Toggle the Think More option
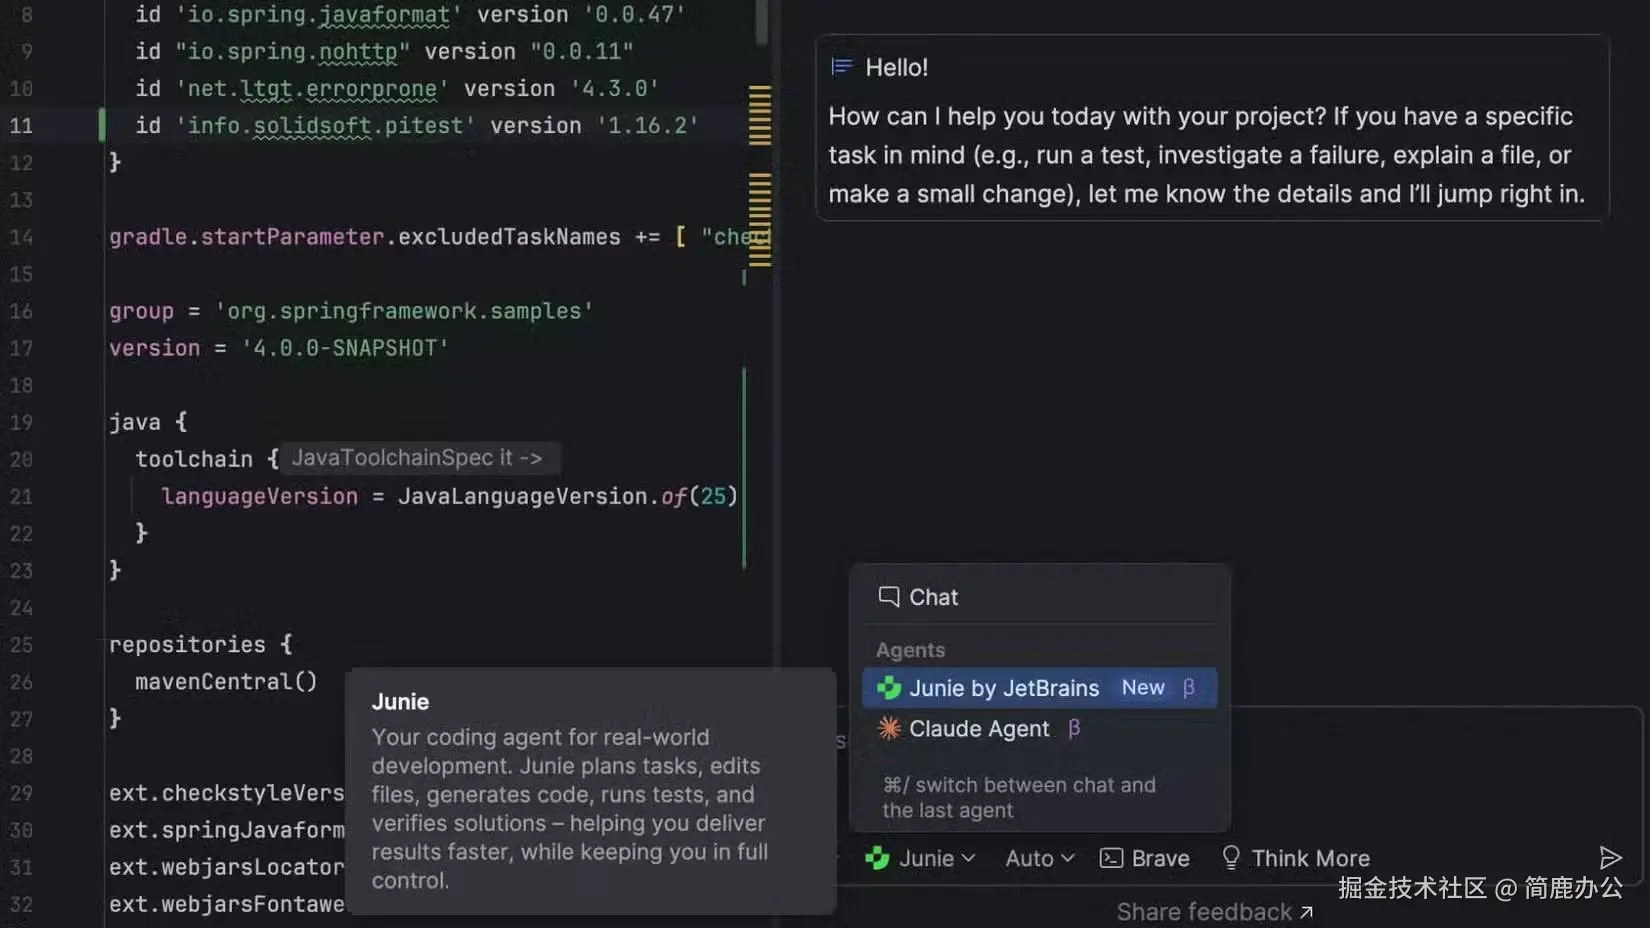1650x928 pixels. 1295,857
